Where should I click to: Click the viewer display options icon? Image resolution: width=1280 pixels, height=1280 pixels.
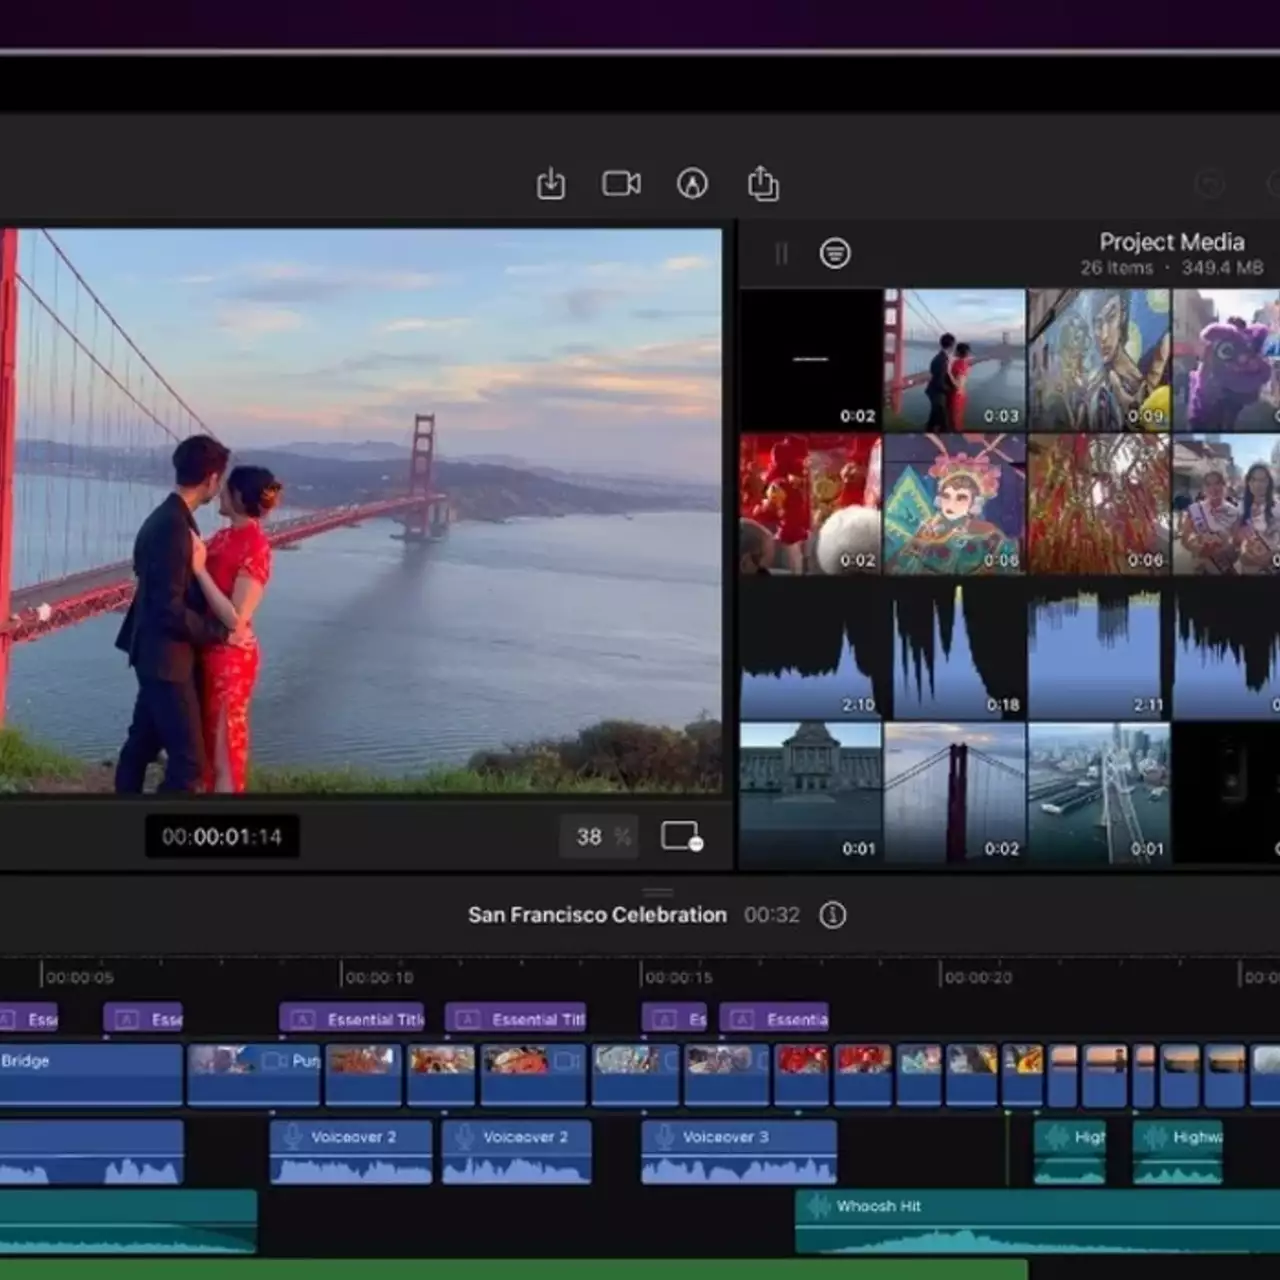[682, 837]
